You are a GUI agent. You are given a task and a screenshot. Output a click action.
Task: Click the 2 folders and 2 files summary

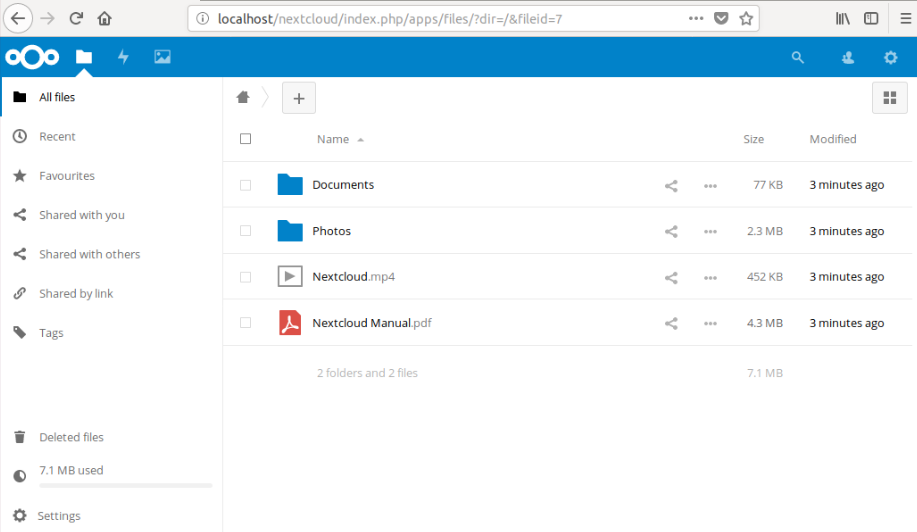coord(367,373)
